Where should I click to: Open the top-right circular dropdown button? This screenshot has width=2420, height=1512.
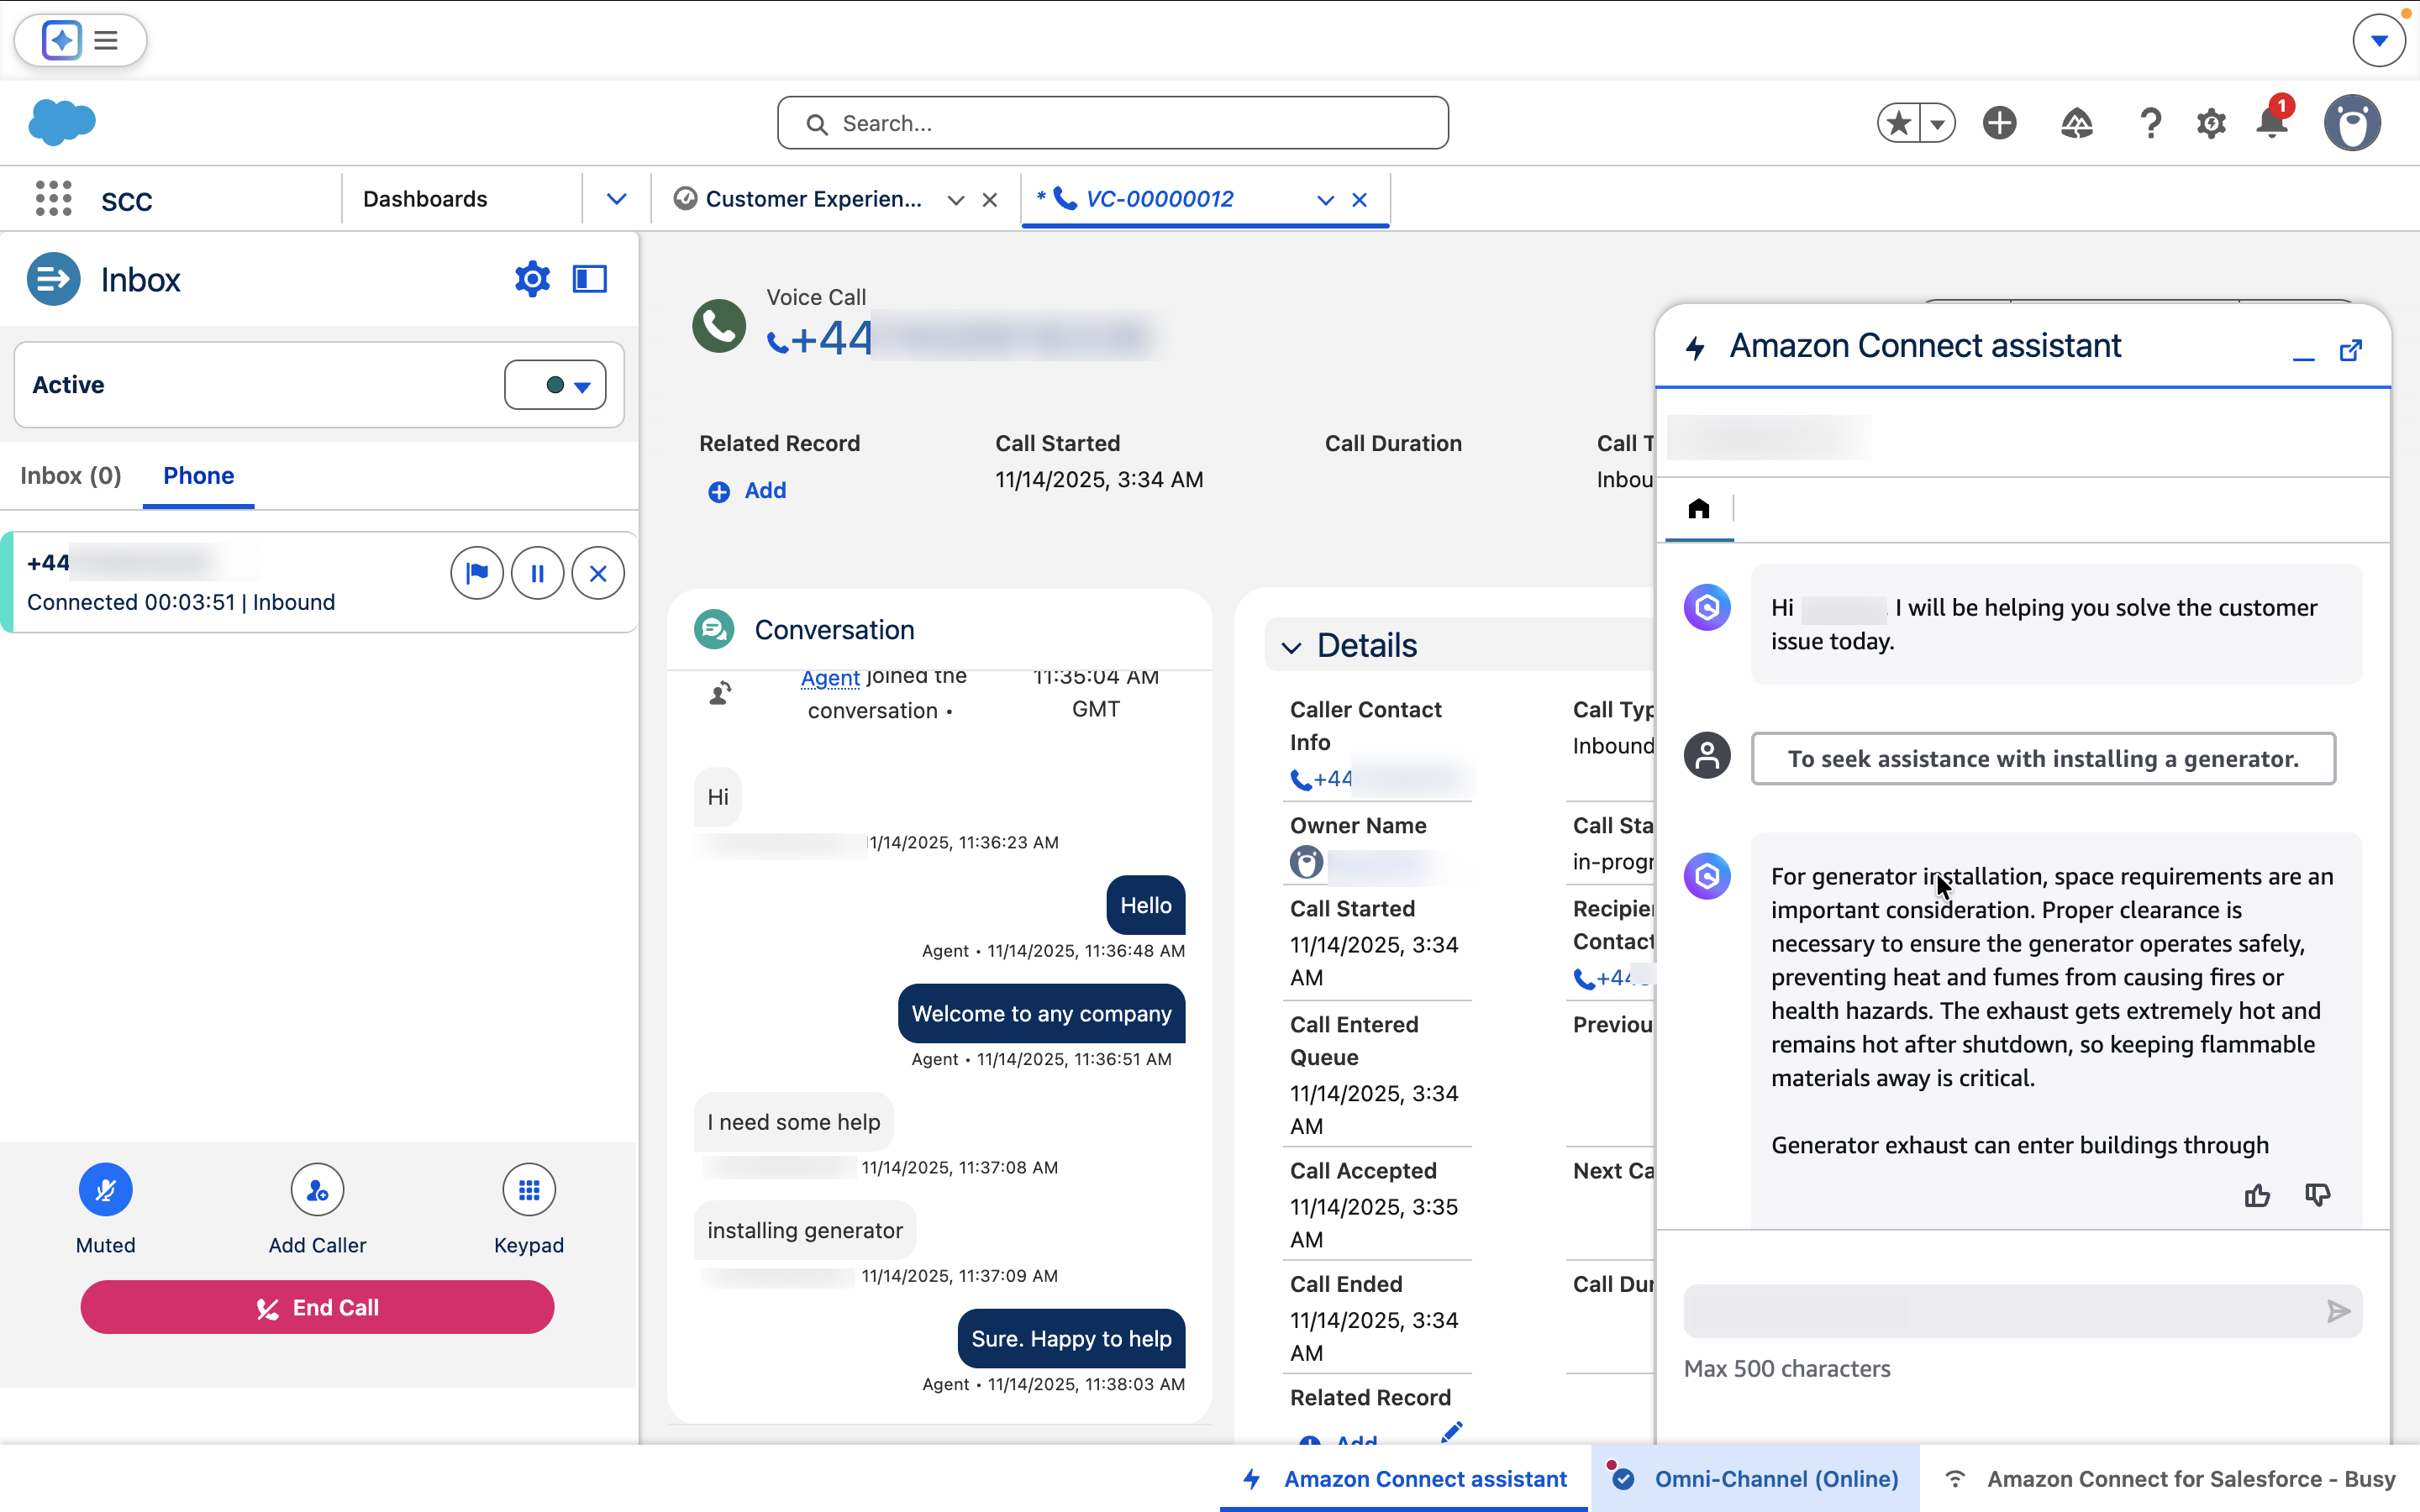pos(2379,40)
